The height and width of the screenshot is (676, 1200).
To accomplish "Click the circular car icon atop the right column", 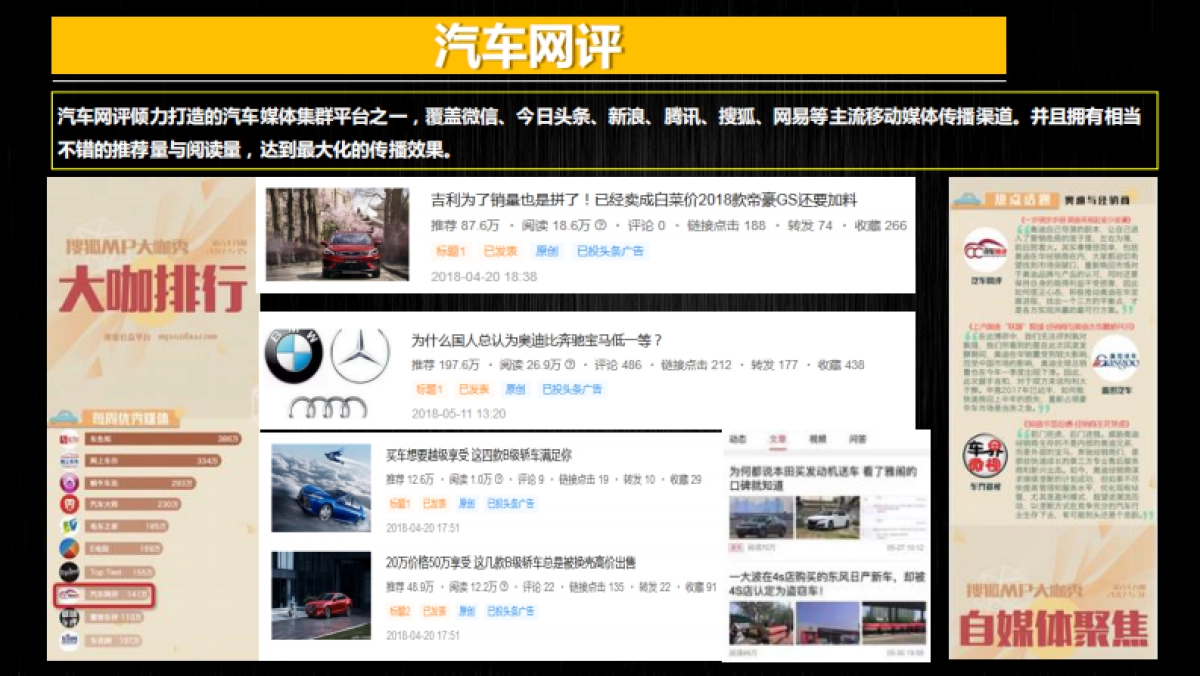I will [x=967, y=199].
